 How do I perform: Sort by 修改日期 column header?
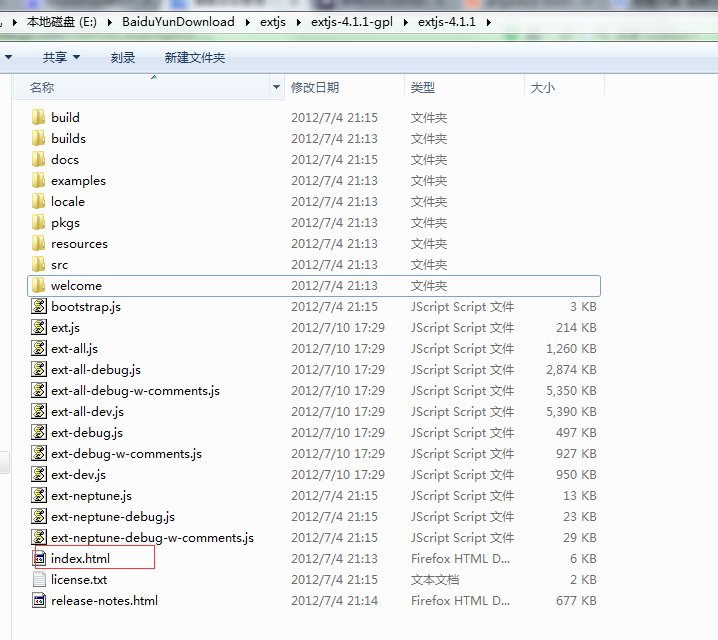tap(344, 87)
